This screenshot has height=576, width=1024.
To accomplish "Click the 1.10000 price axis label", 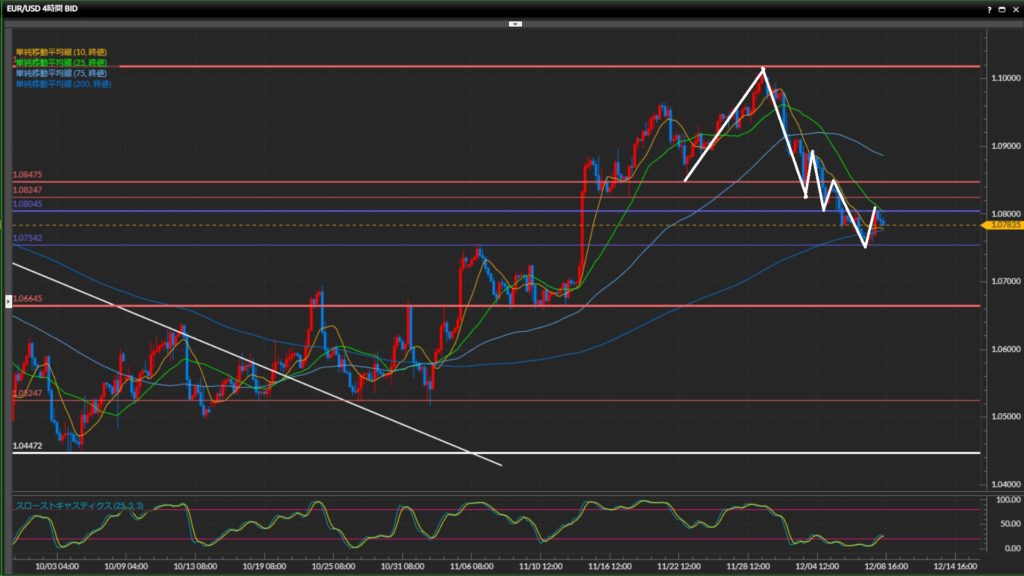I will click(x=1005, y=79).
